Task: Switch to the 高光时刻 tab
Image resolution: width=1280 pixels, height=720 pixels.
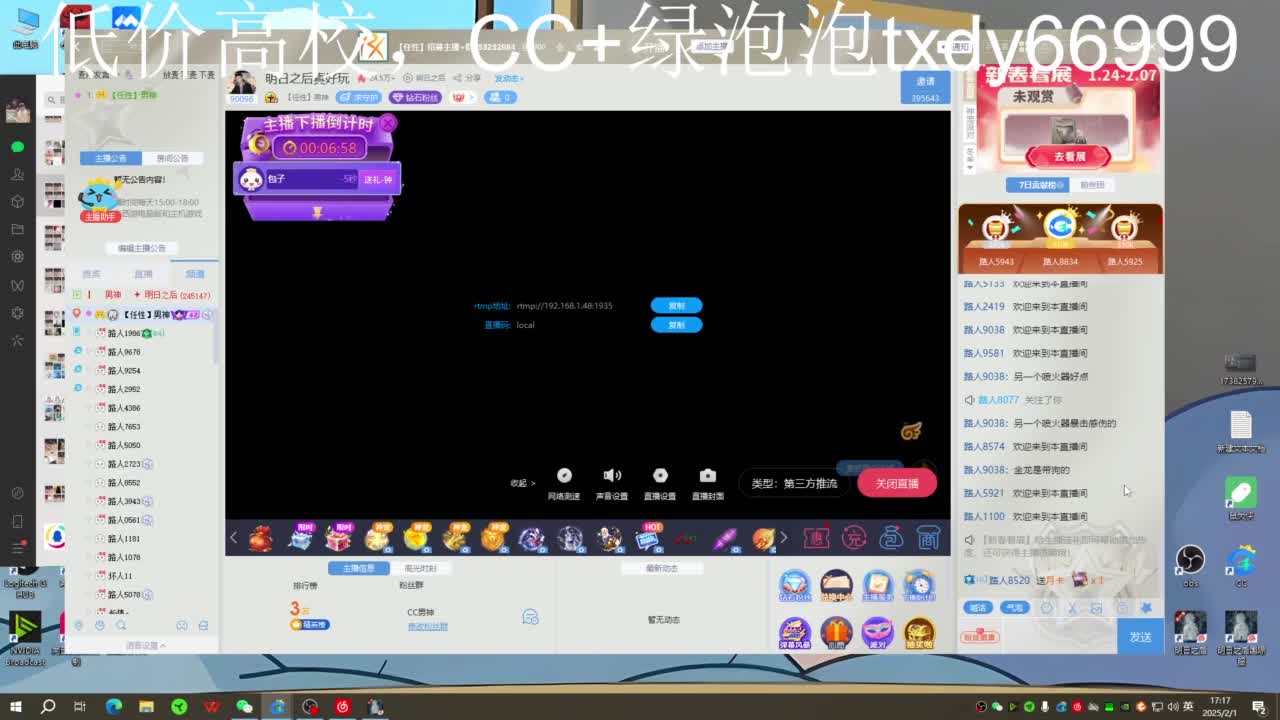Action: [x=420, y=568]
